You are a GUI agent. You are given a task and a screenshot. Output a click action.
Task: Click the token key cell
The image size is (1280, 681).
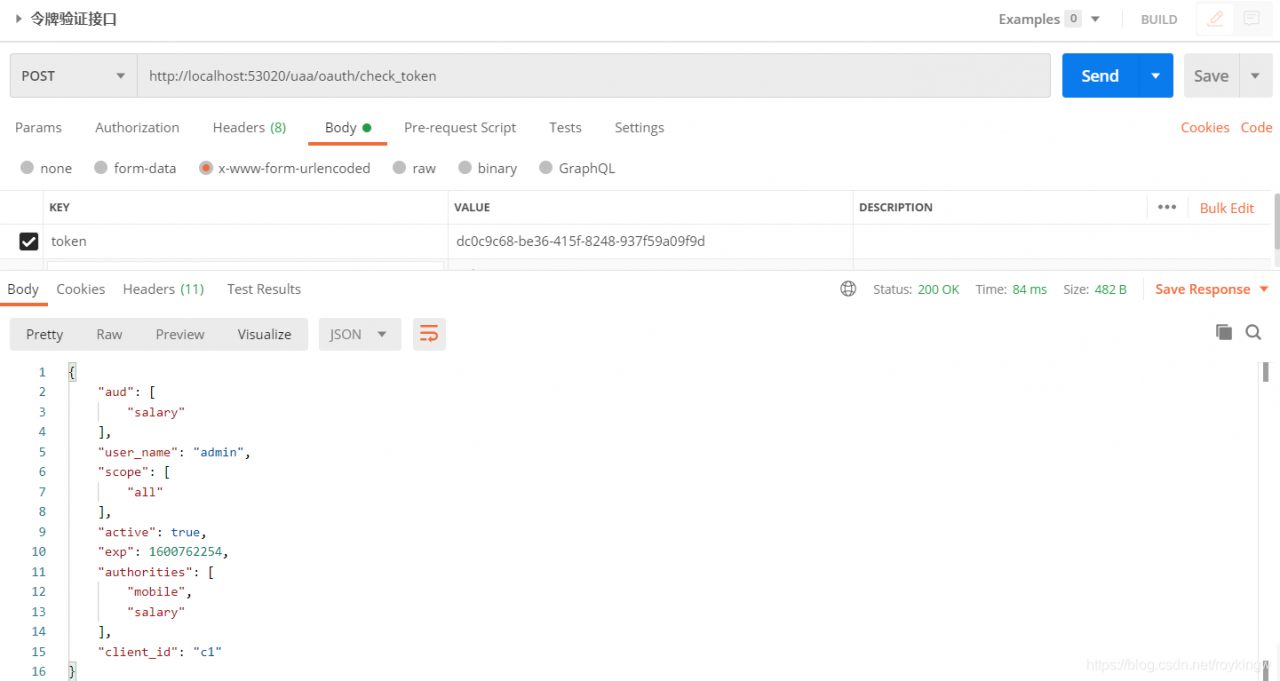coord(247,241)
